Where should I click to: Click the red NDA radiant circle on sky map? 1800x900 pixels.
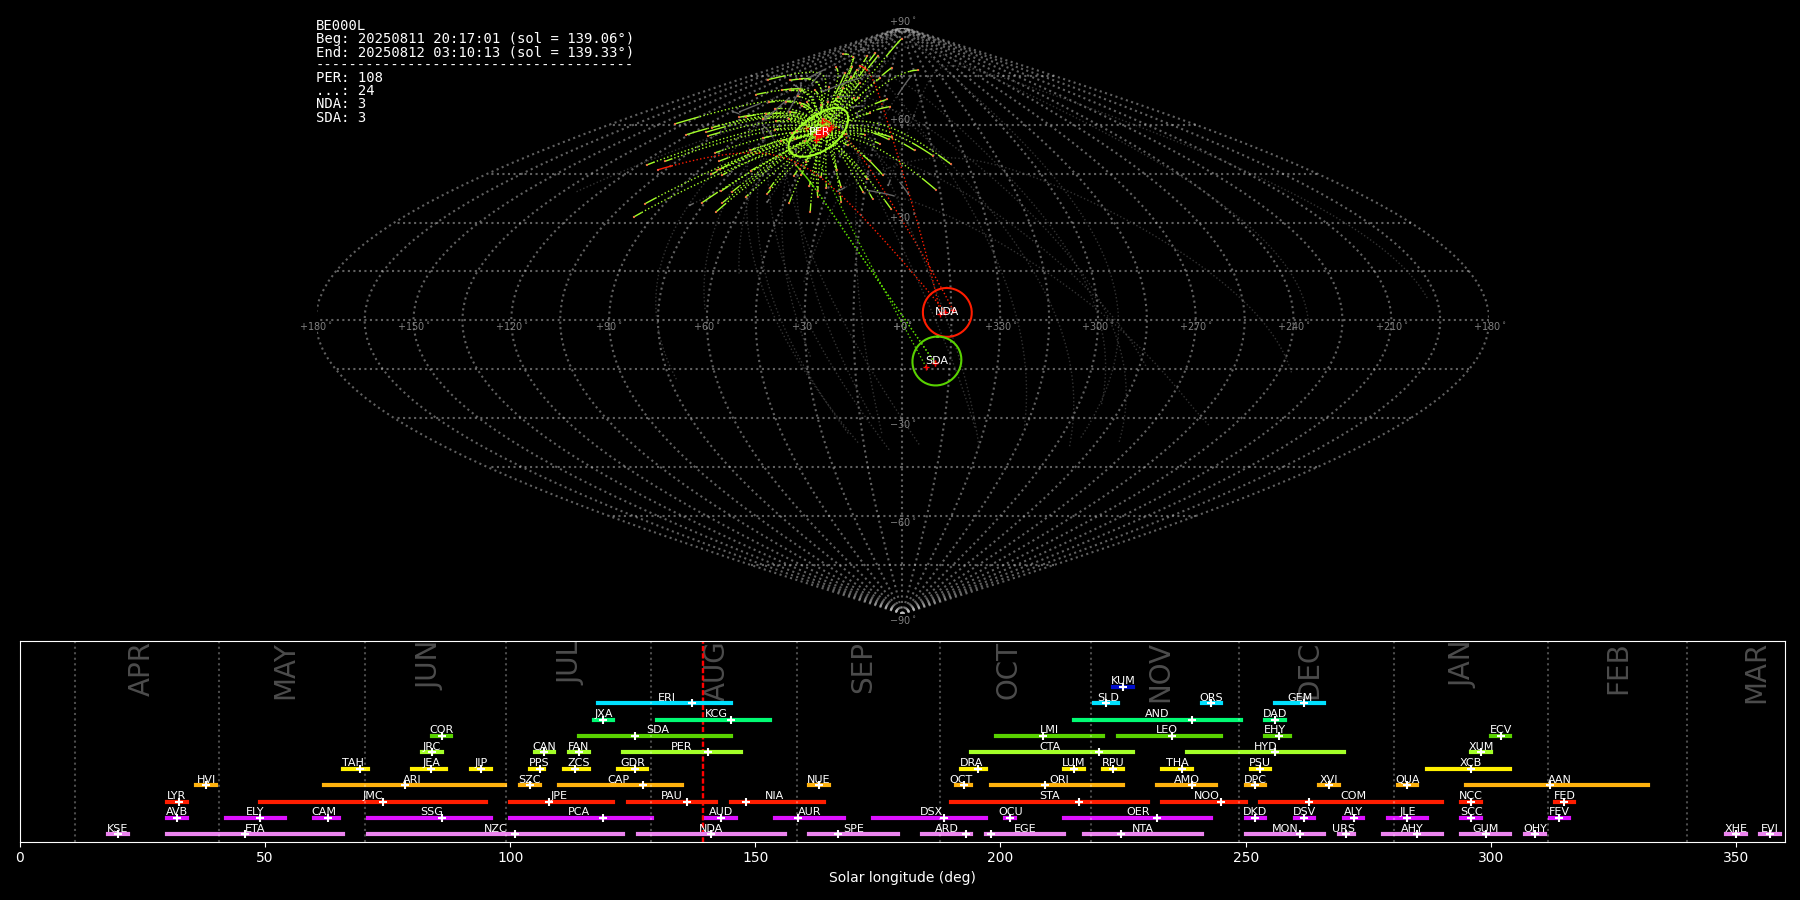[x=947, y=312]
